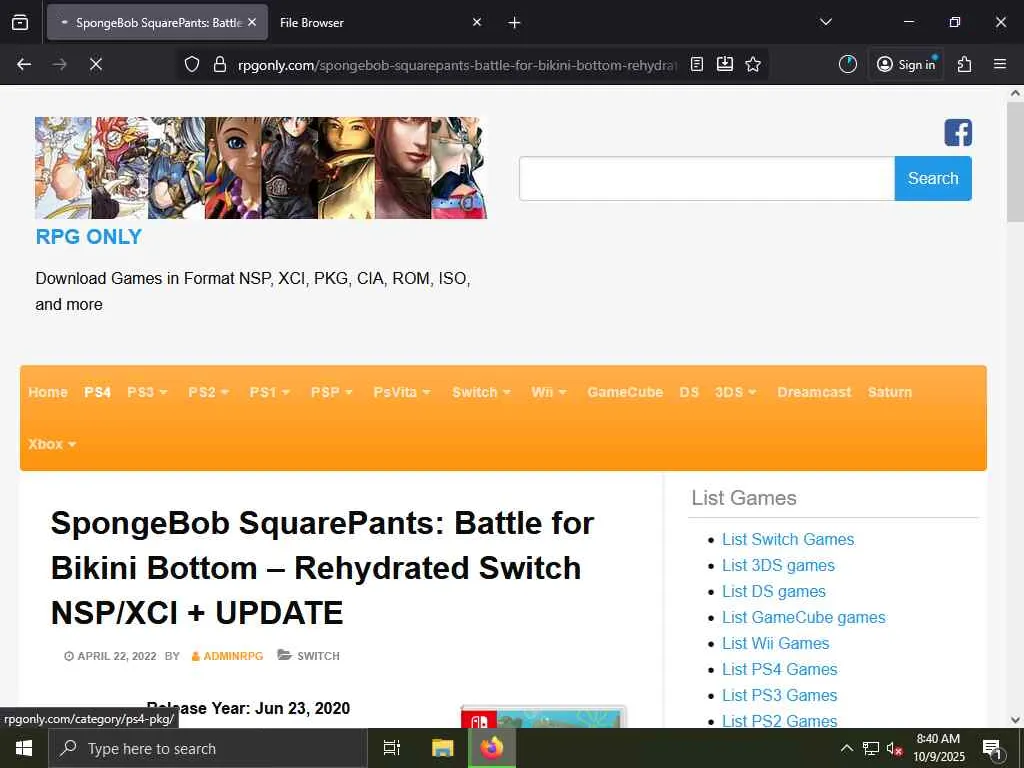Click the page vertical scrollbar thumb
Screen dimensions: 1024x768
pos(1015,162)
